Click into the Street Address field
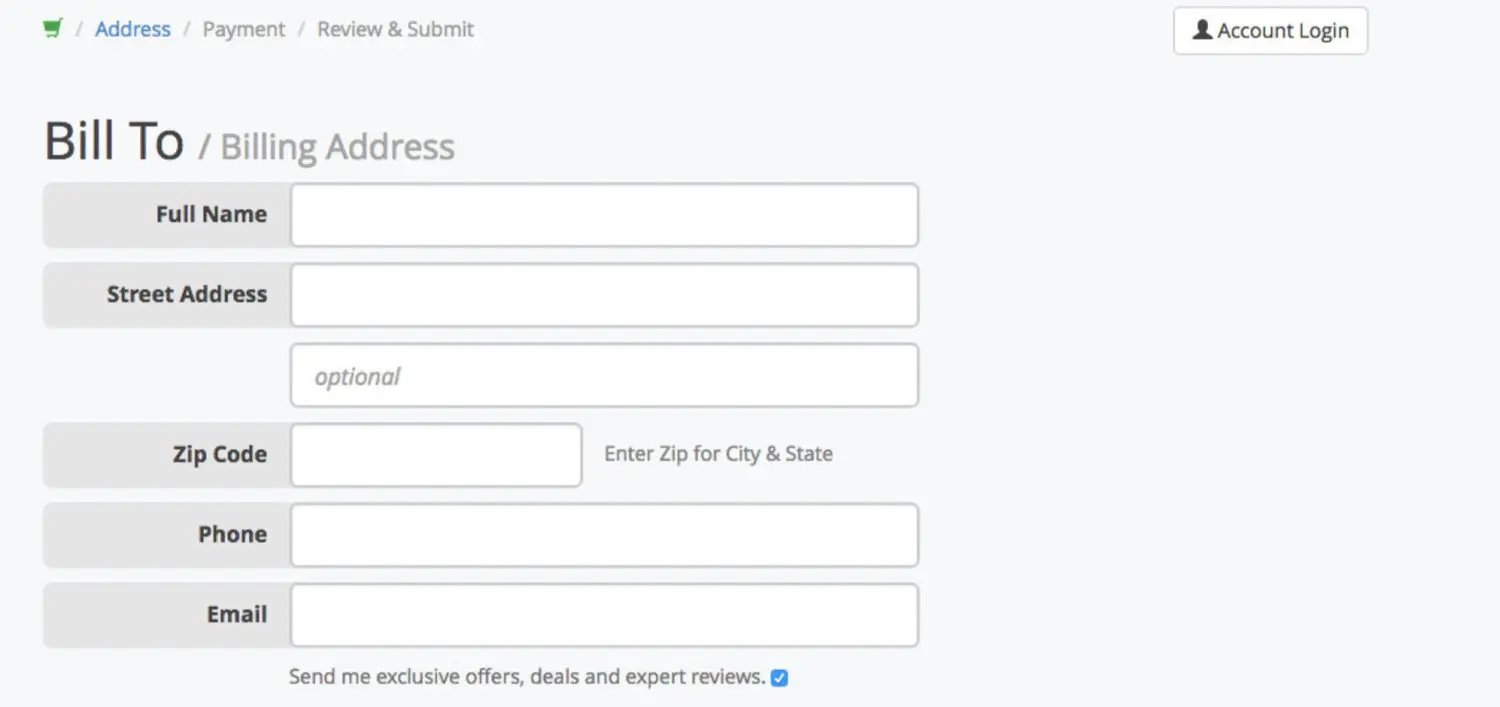The image size is (1500, 707). point(604,295)
